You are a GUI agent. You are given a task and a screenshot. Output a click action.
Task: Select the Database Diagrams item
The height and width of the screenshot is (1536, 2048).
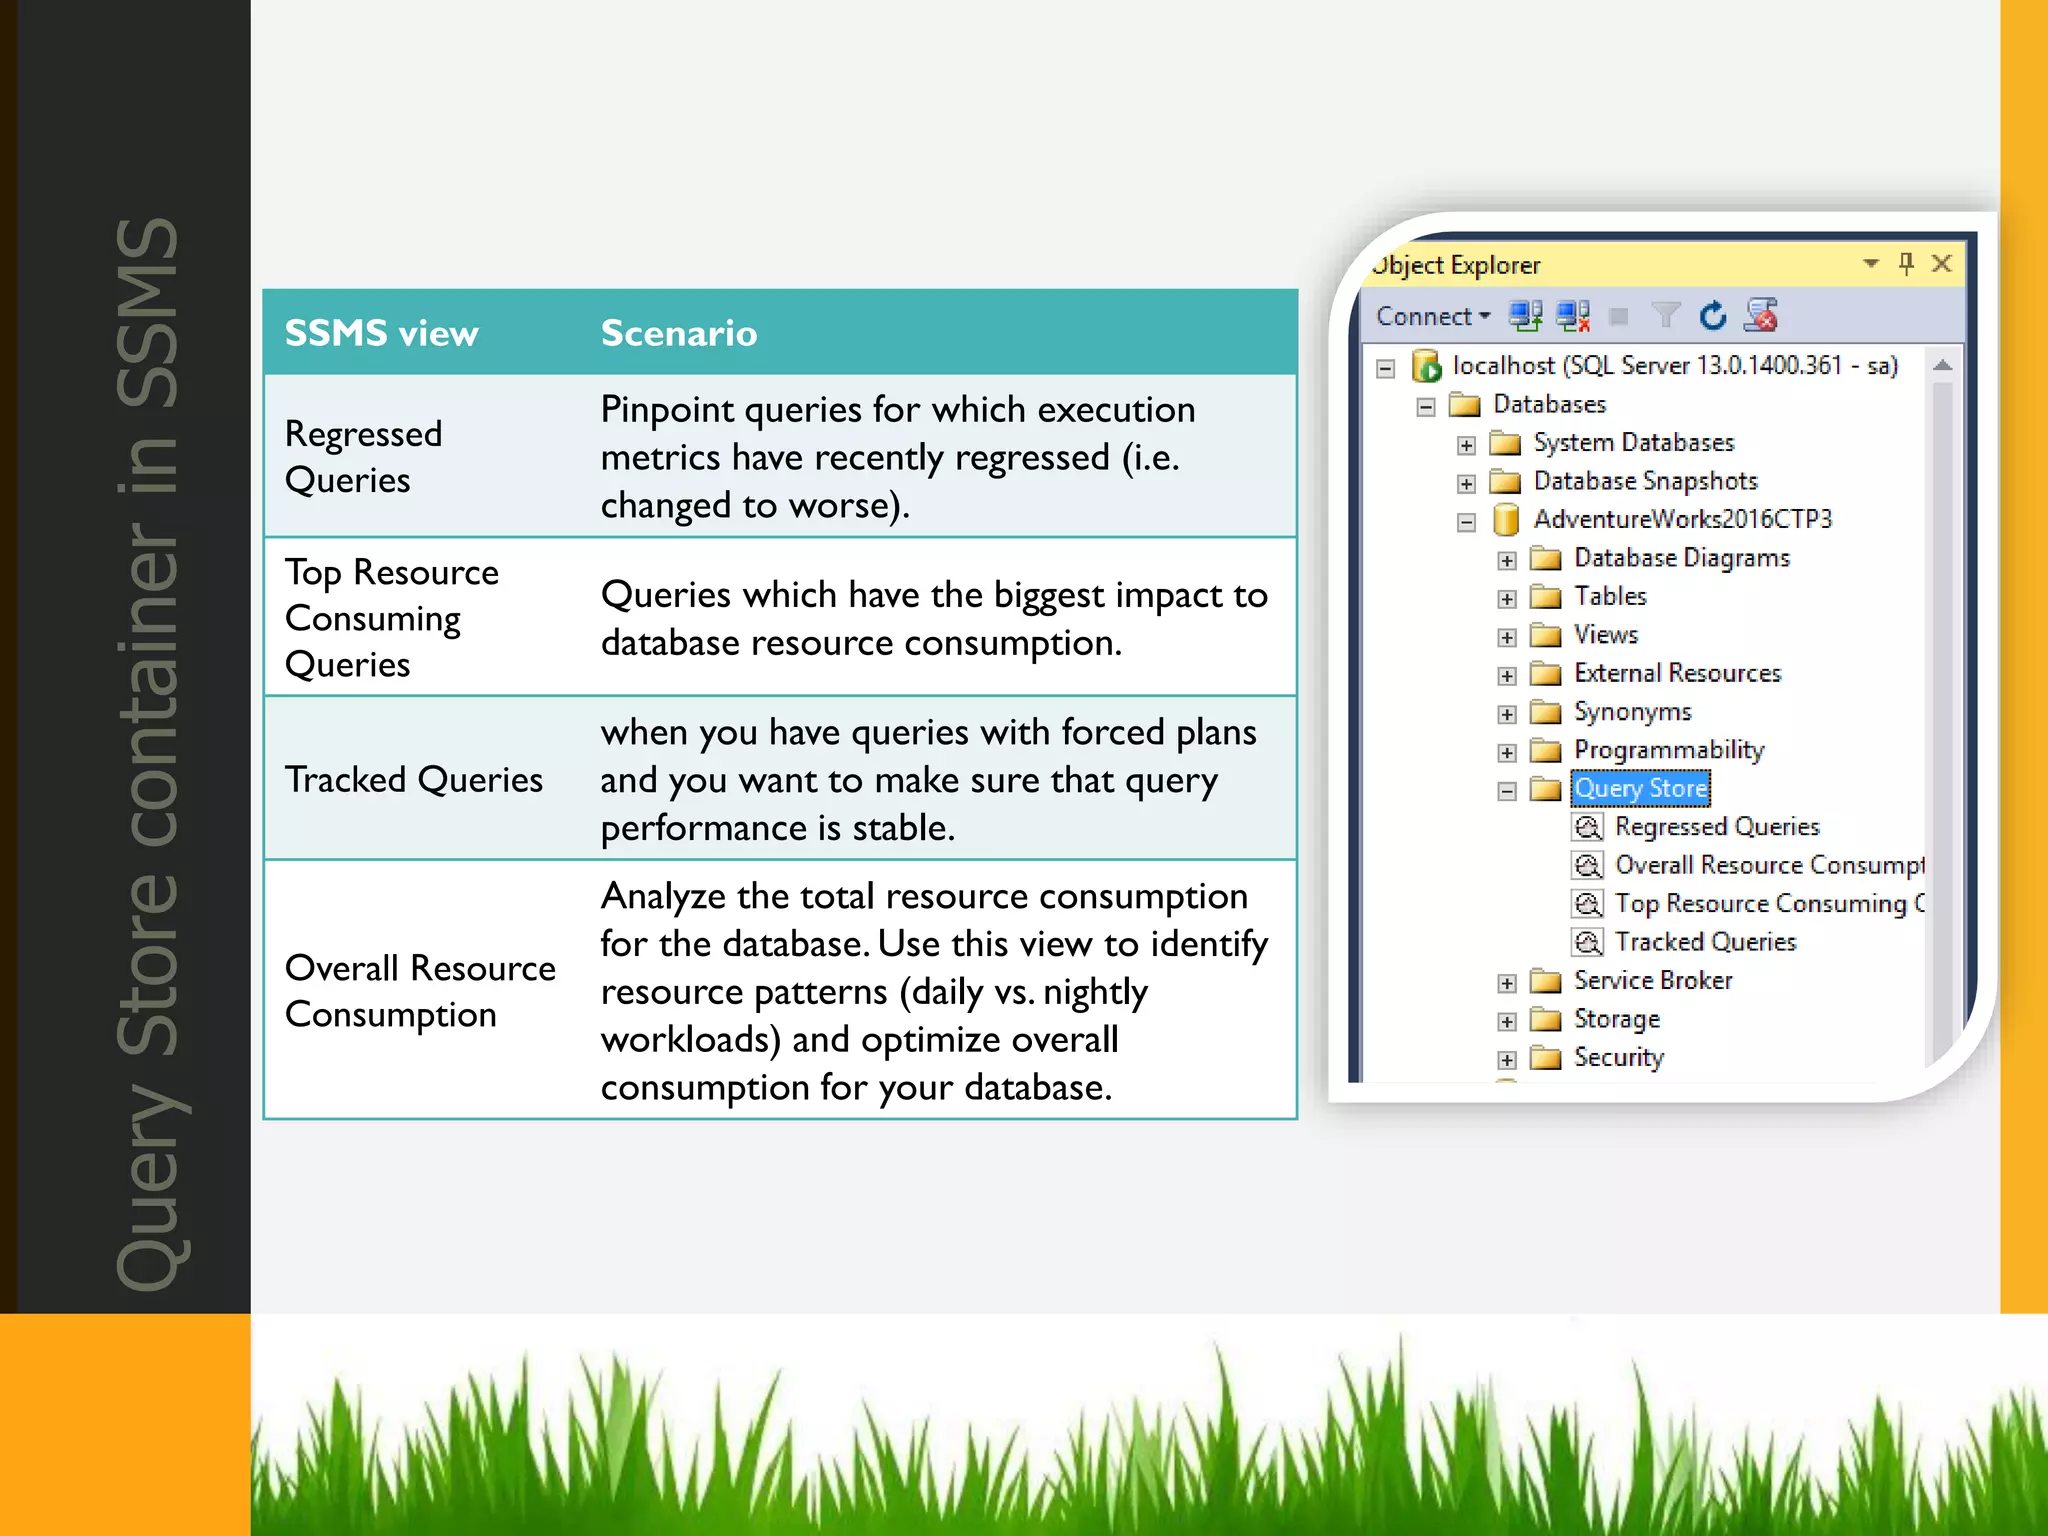click(x=1682, y=558)
